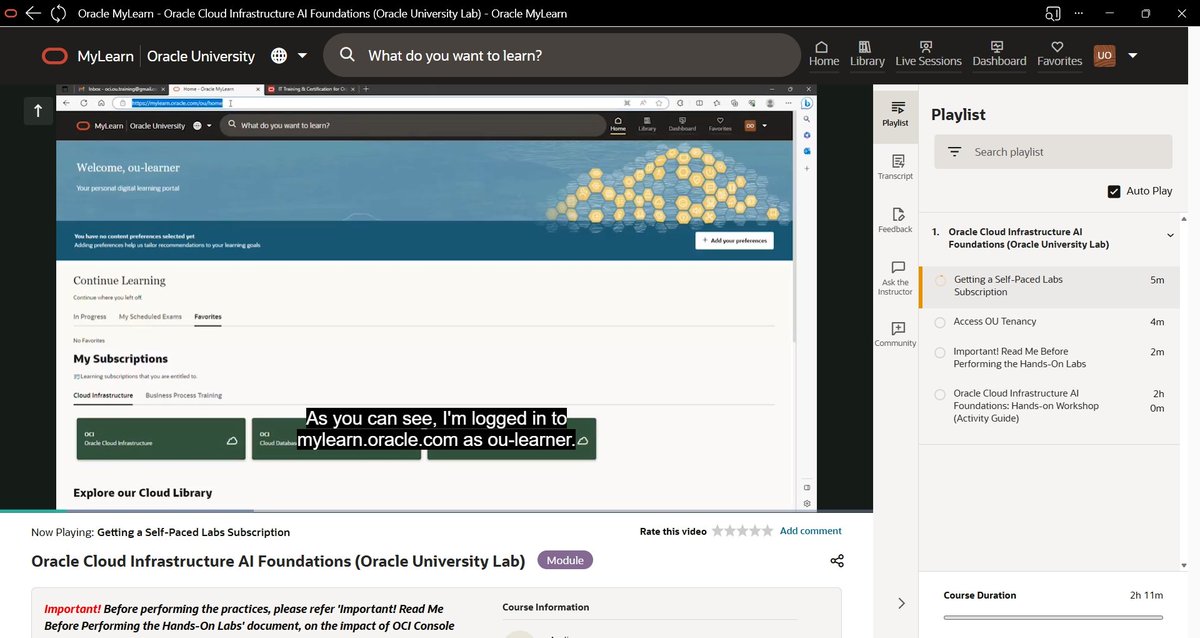Open Live Sessions in the top nav
This screenshot has width=1200, height=638.
pyautogui.click(x=928, y=54)
